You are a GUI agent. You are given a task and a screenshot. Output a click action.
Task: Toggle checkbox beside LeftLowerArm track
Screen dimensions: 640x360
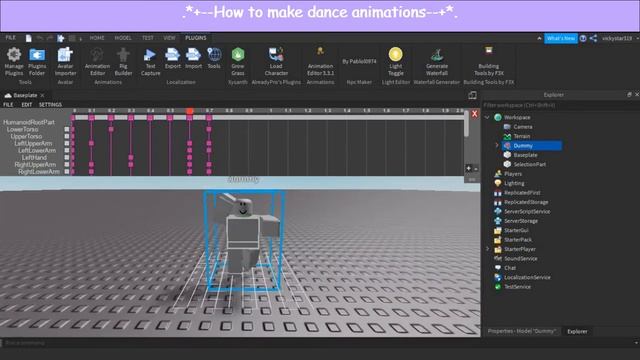point(67,150)
